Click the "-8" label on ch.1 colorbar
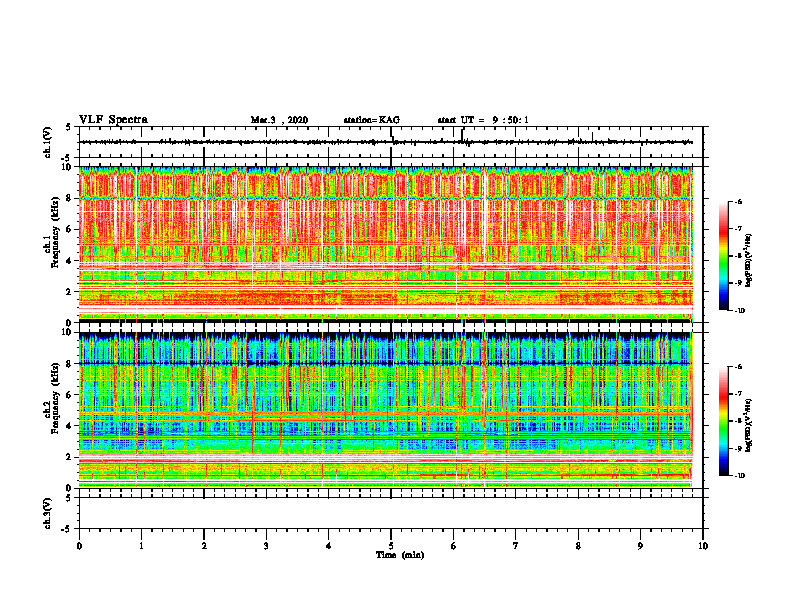Viewport: 792px width, 612px height. click(x=737, y=256)
